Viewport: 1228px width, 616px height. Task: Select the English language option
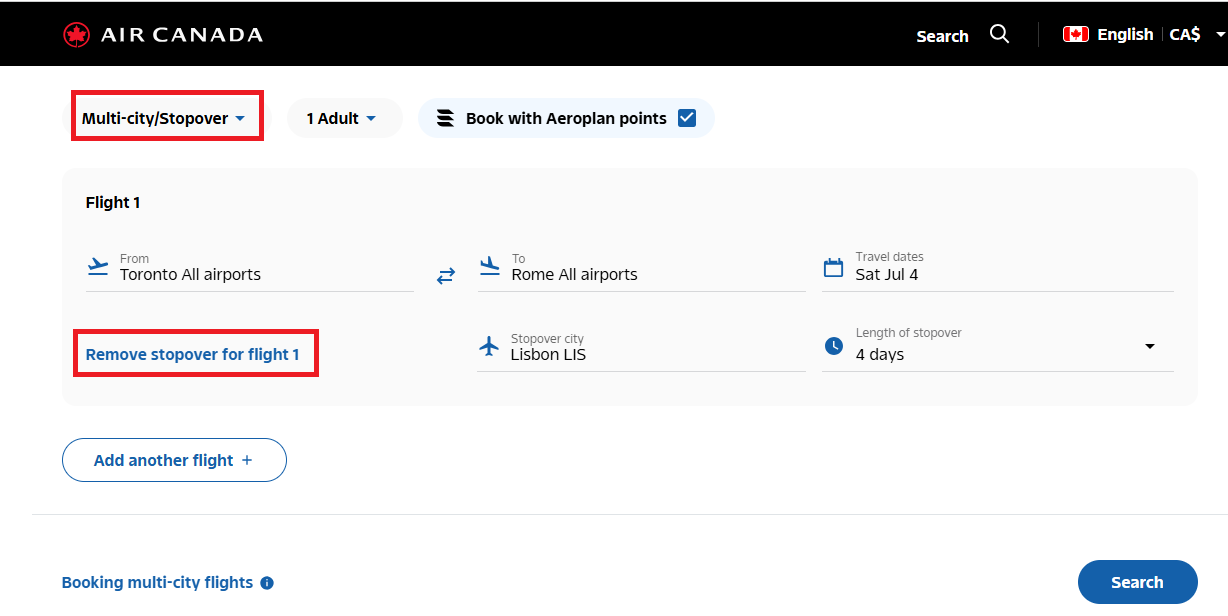(1125, 33)
